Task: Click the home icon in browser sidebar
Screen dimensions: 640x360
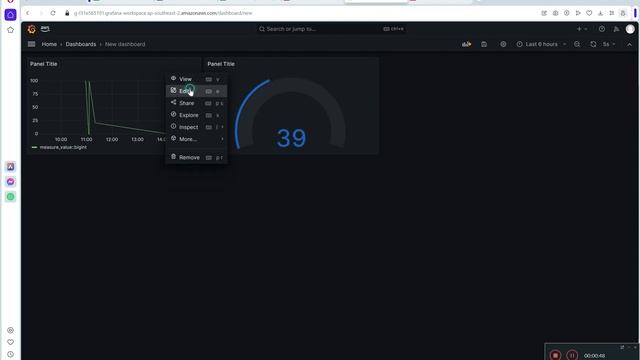Action: [11, 15]
